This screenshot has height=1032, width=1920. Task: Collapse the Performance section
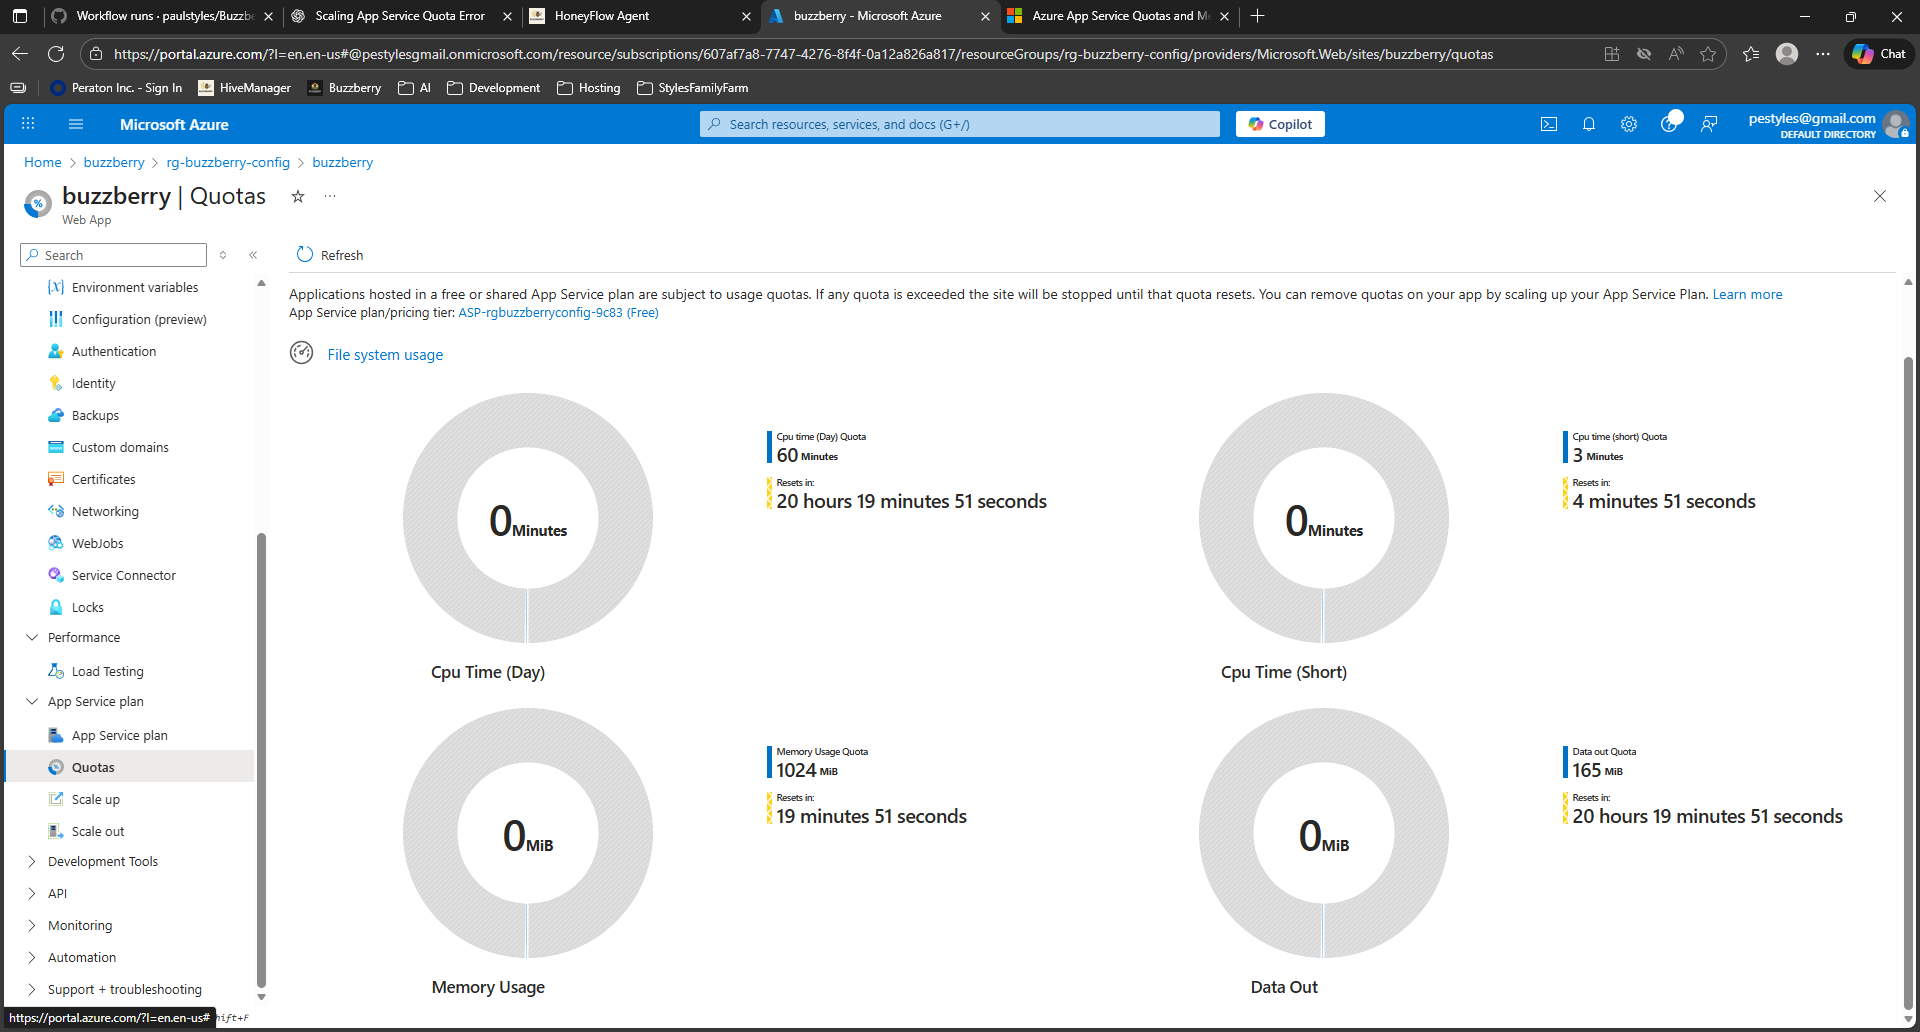tap(32, 637)
